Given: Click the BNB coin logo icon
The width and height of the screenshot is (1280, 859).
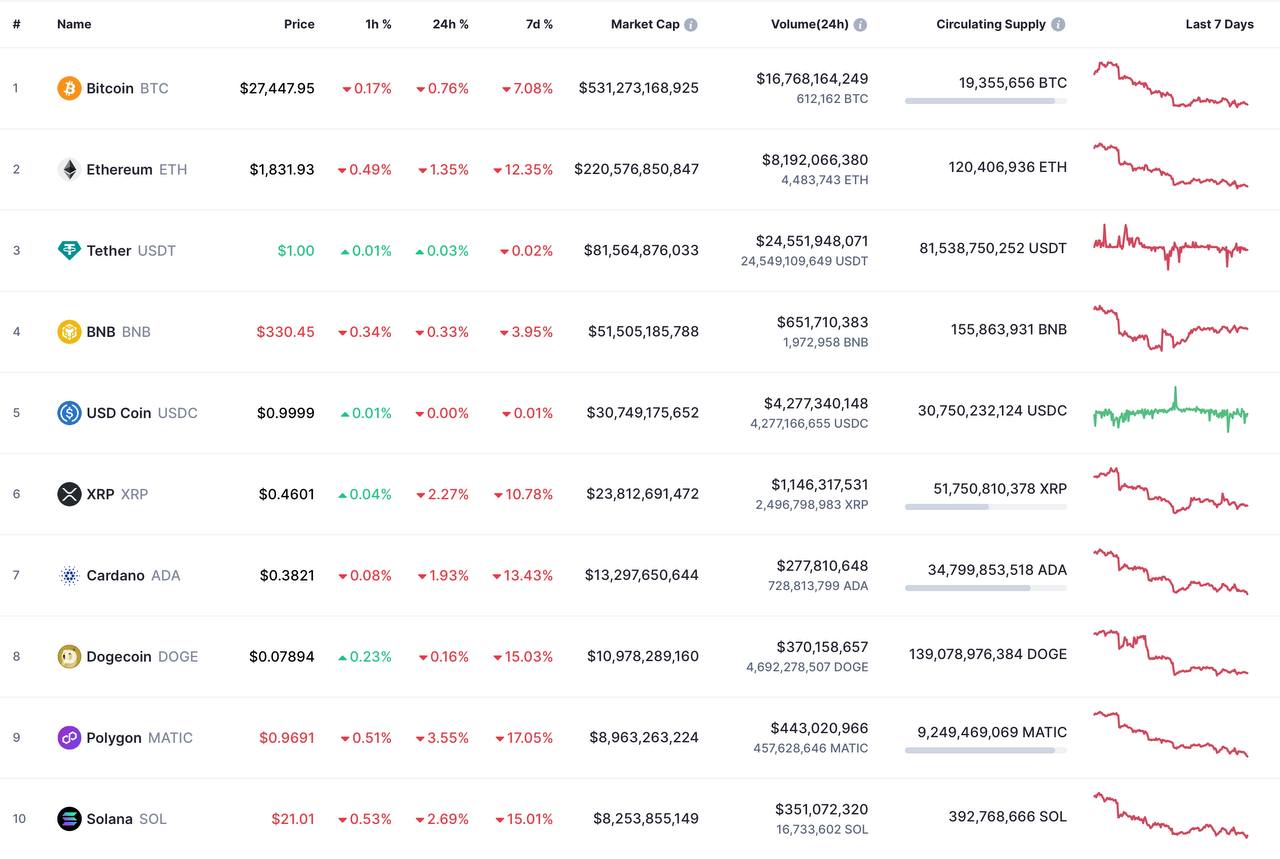Looking at the screenshot, I should [69, 331].
